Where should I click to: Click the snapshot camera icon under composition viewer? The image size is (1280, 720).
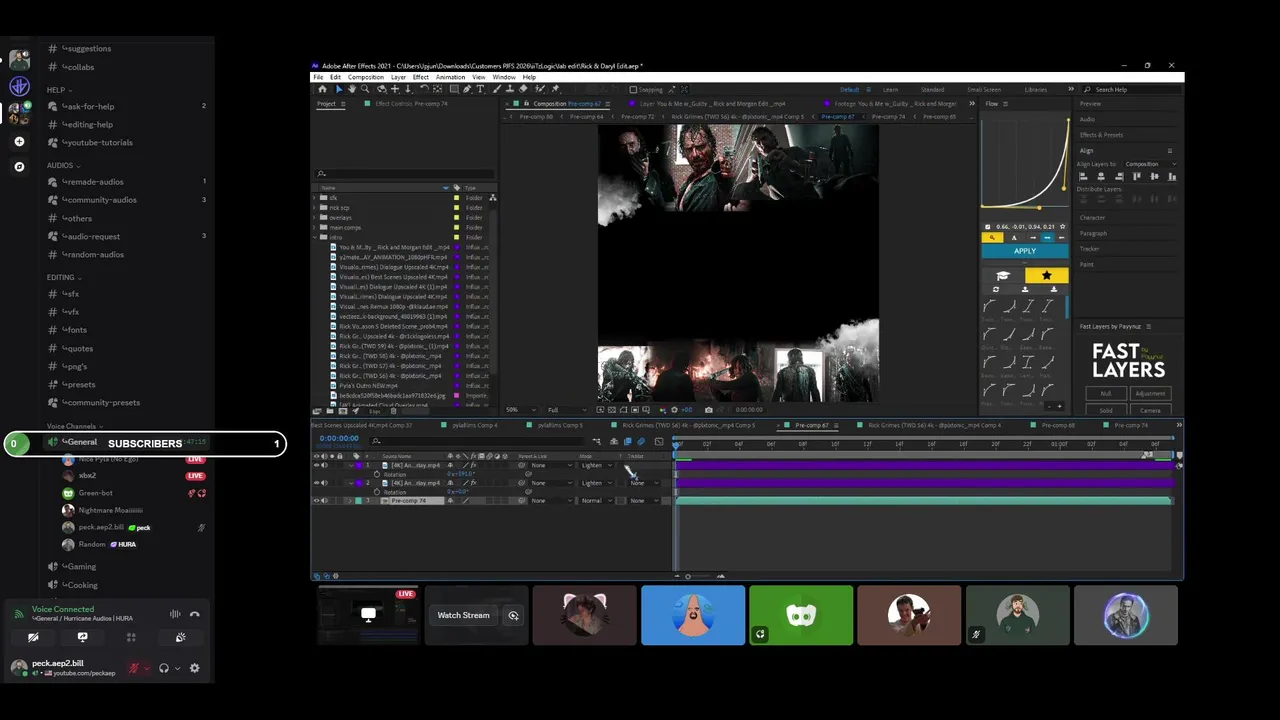click(x=709, y=409)
